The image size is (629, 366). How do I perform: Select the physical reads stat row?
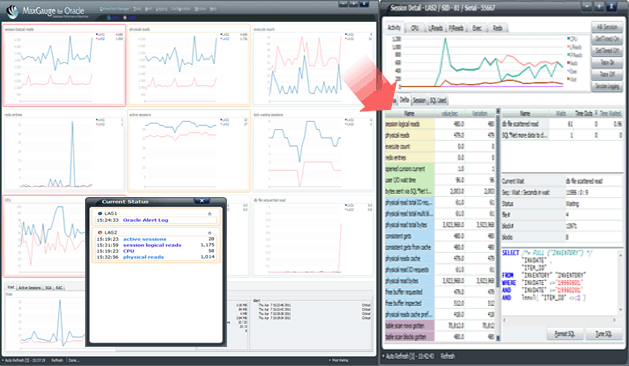click(440, 135)
